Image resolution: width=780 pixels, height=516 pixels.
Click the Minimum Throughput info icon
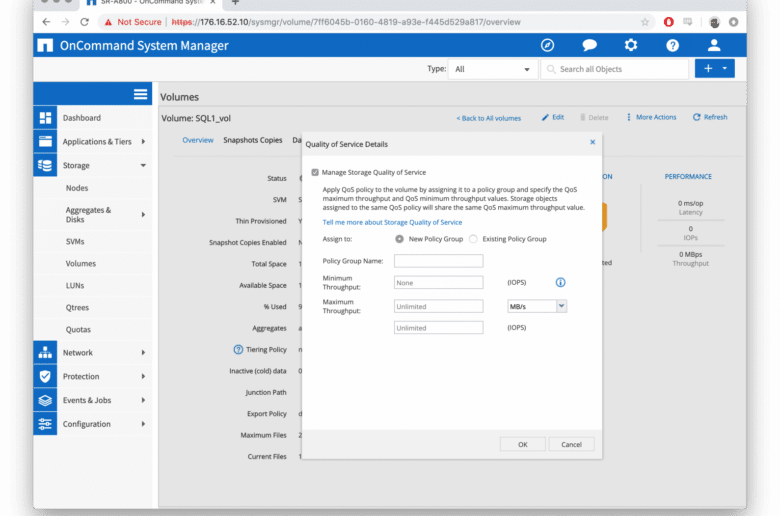point(561,282)
